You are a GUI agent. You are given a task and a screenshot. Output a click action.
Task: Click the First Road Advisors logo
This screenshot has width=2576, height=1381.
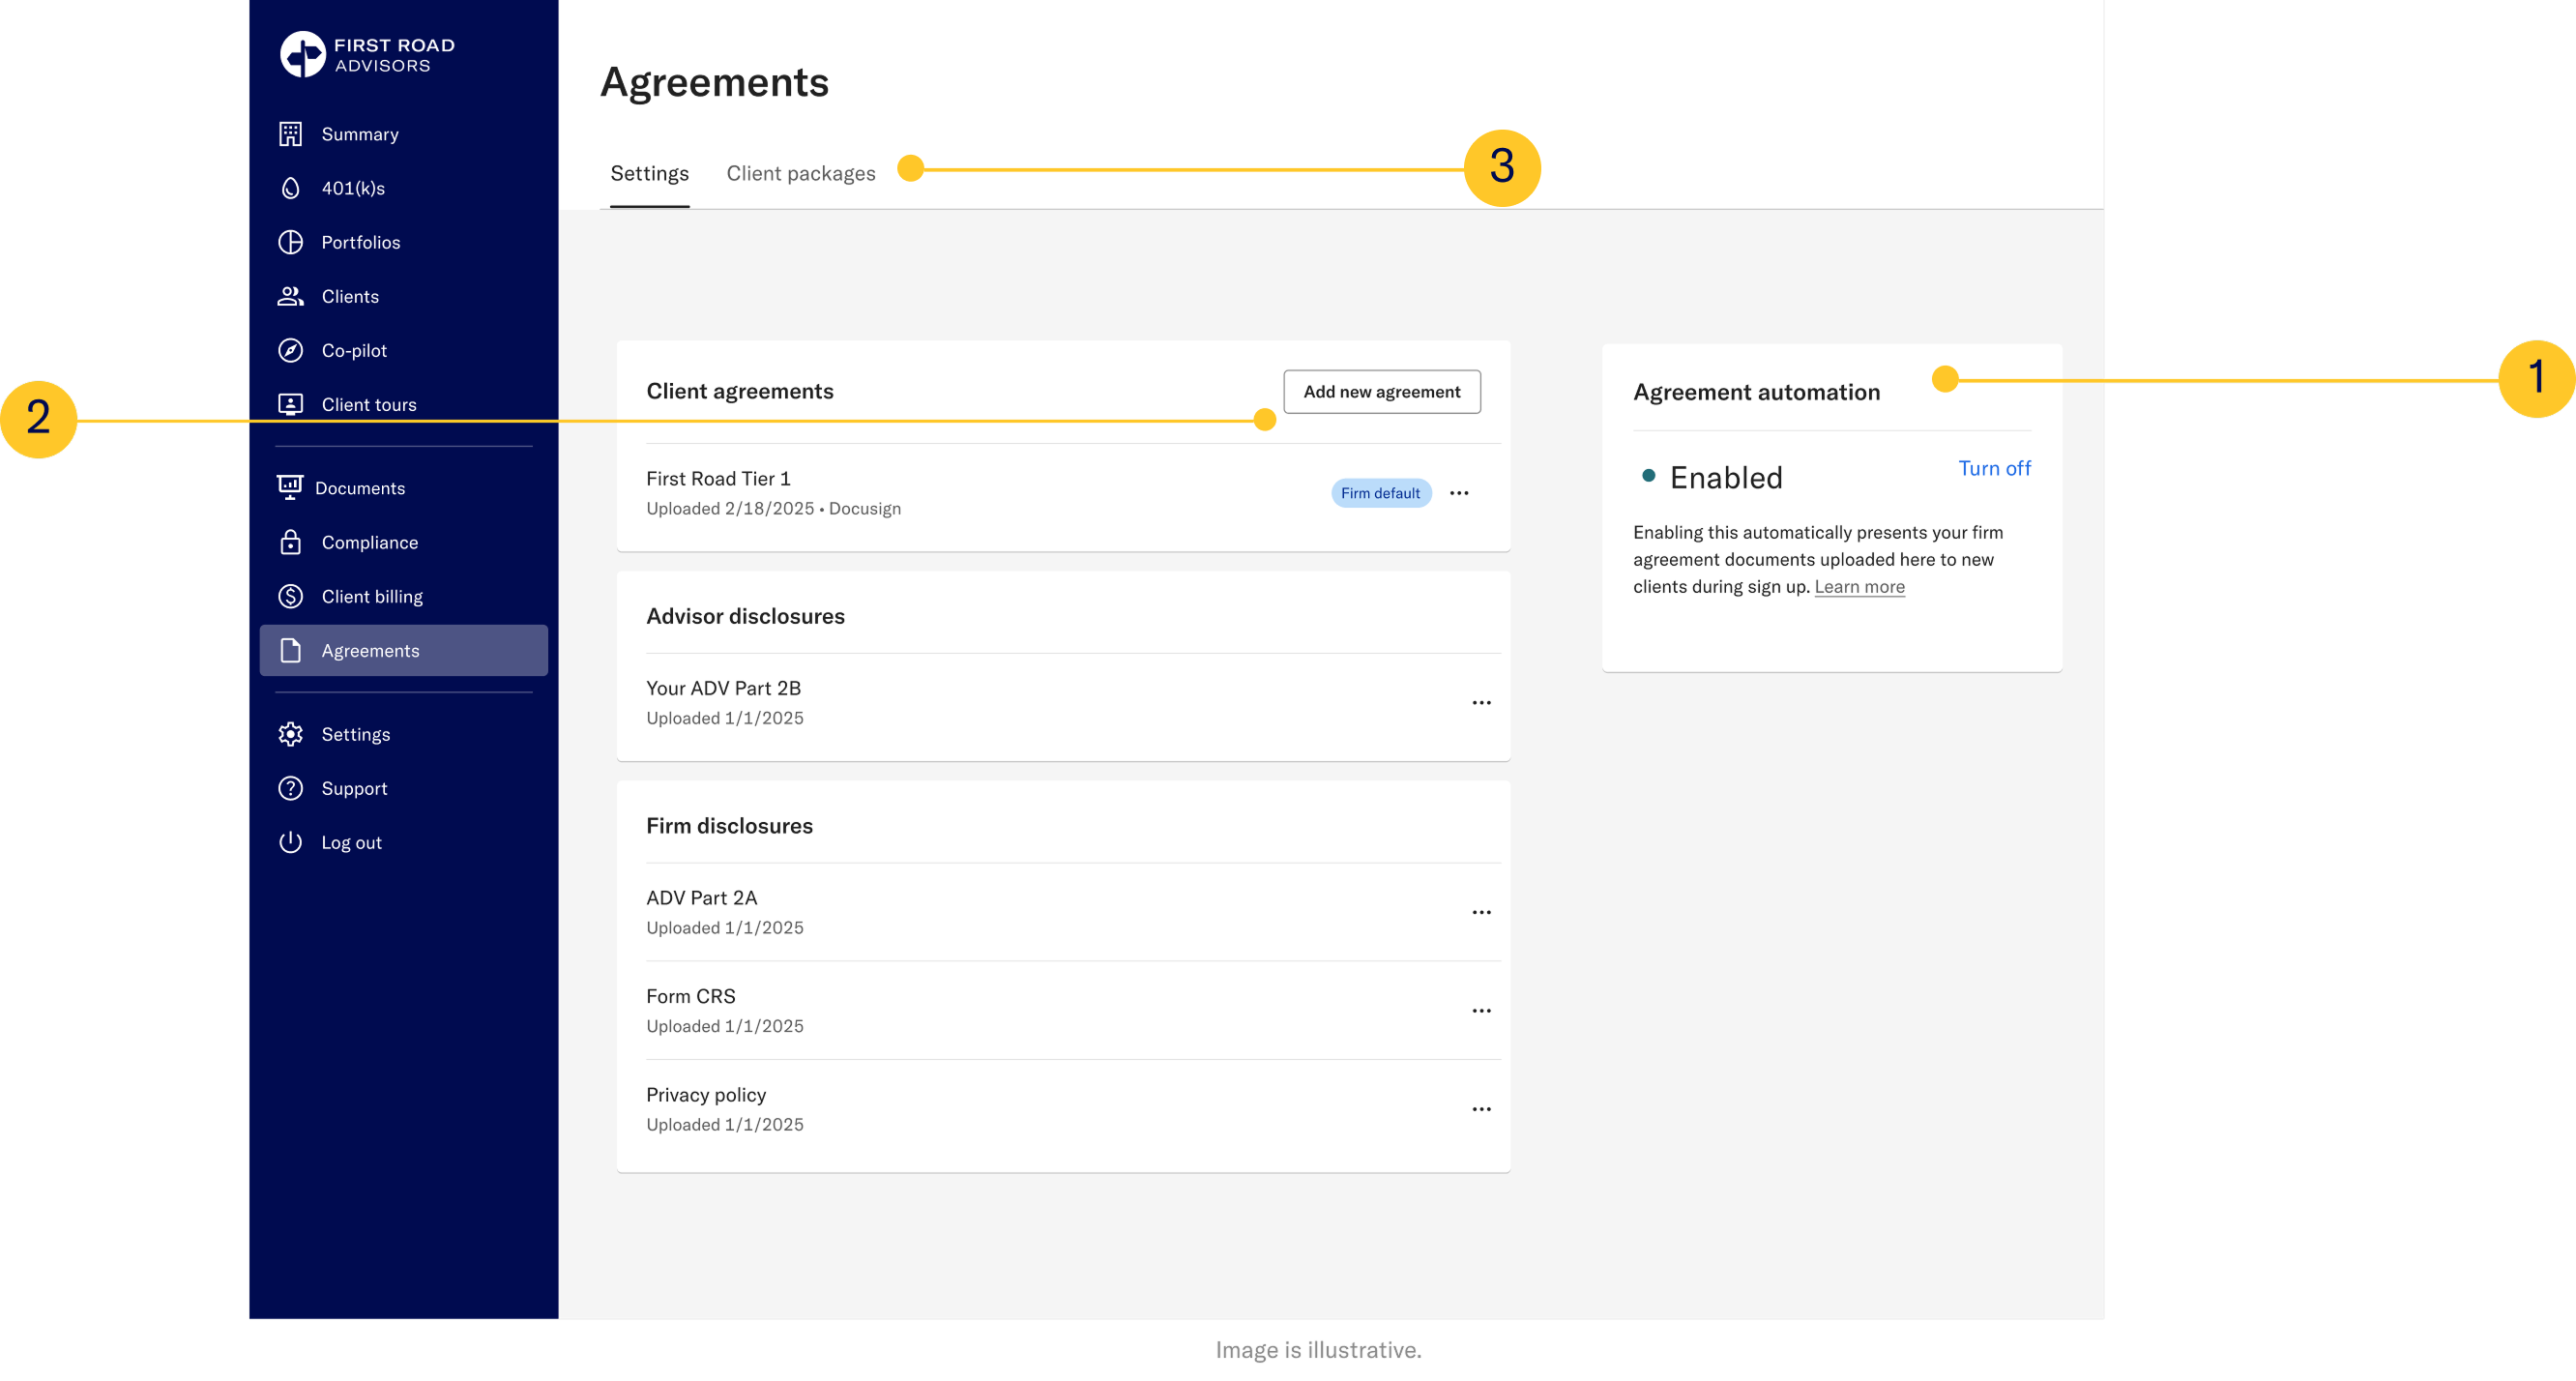[367, 54]
